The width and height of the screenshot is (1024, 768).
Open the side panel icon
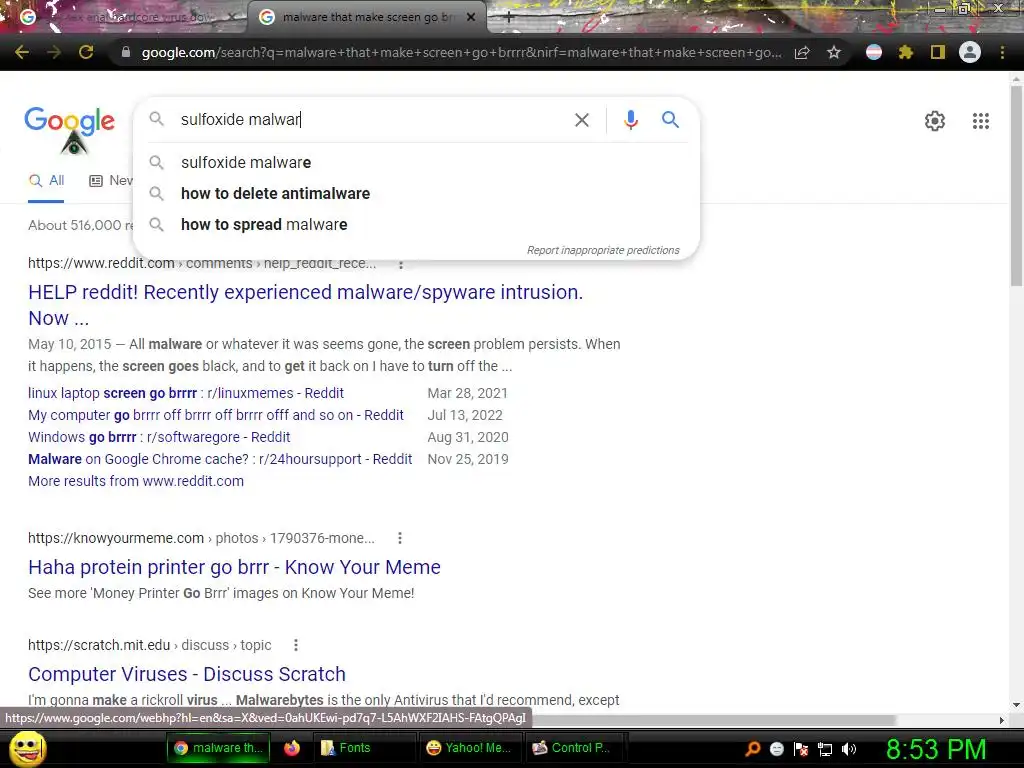[x=938, y=52]
